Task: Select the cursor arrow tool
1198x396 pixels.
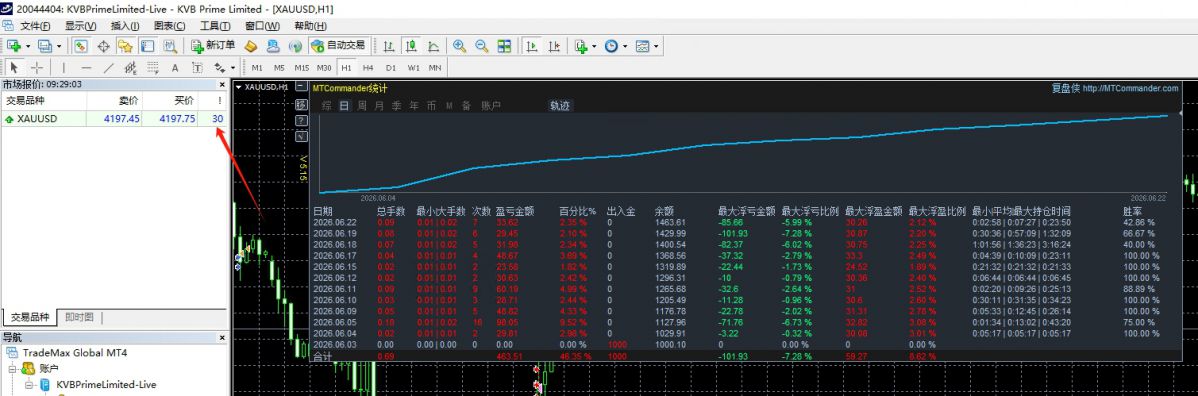Action: (x=15, y=67)
